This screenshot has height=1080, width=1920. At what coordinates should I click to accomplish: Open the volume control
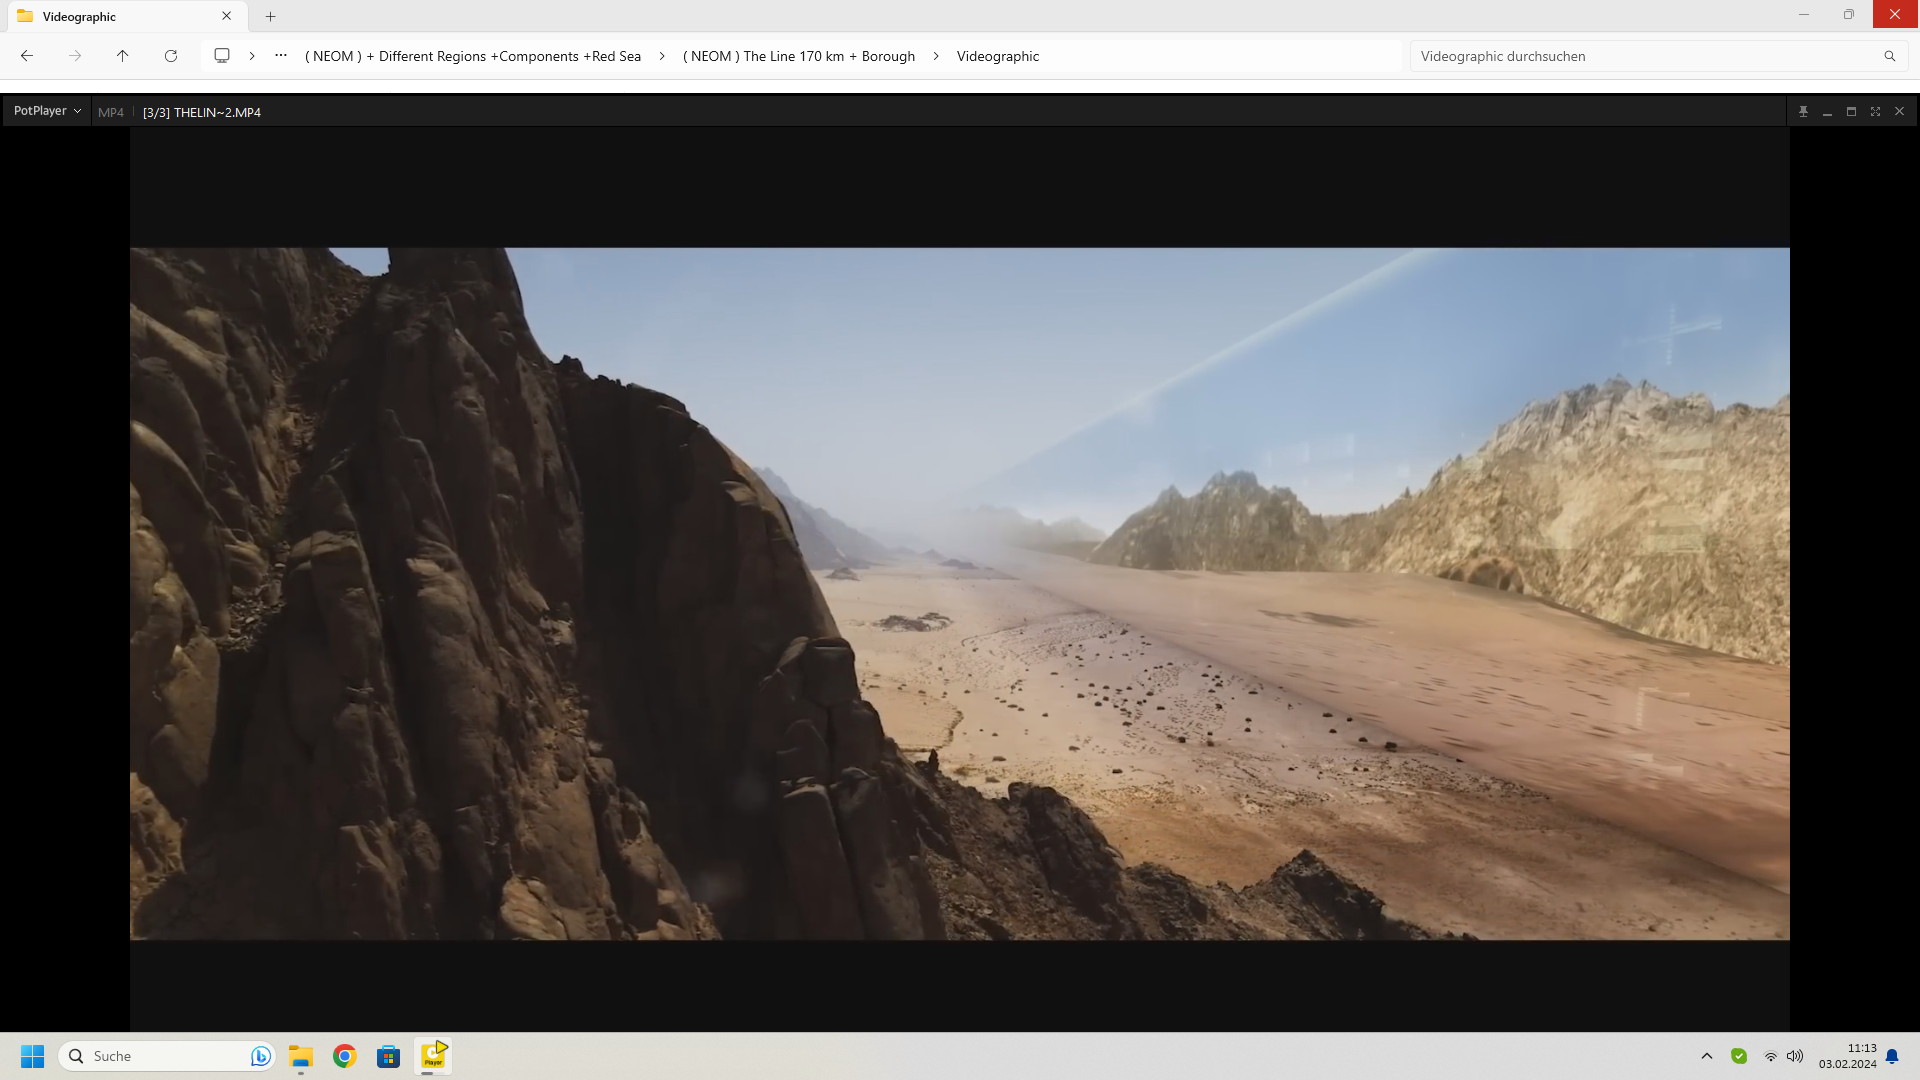click(x=1795, y=1057)
